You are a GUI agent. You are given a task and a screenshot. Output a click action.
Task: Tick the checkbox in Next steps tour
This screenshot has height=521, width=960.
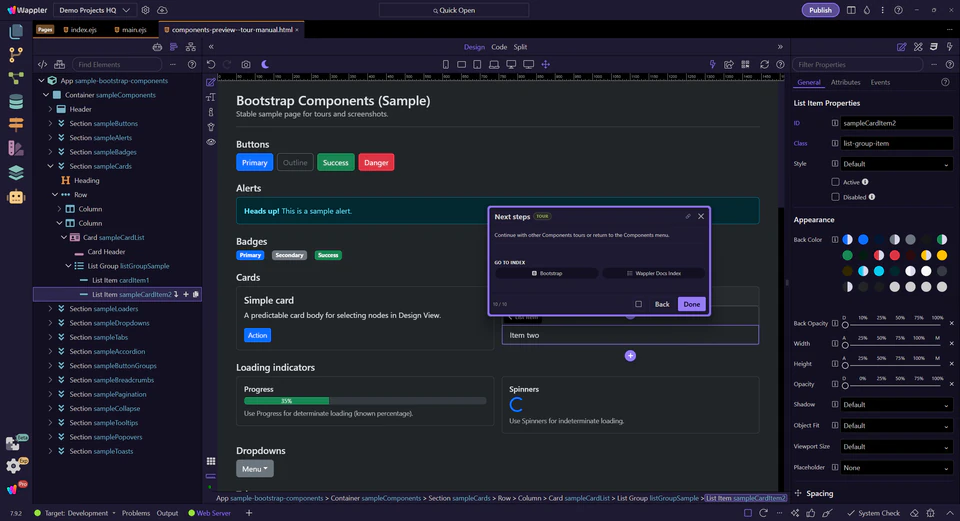tap(639, 304)
